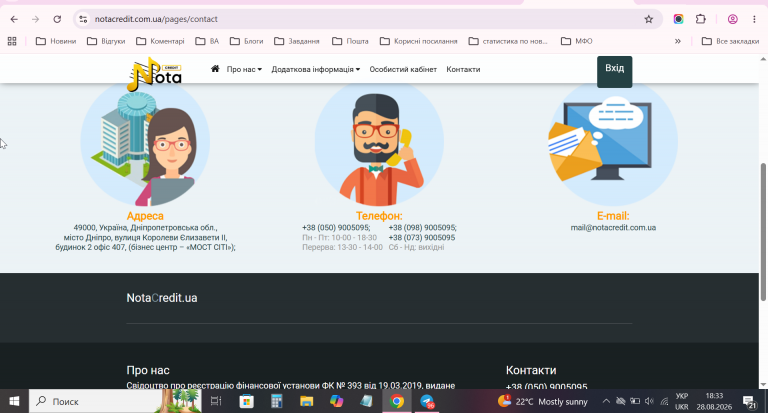Open the apps grid in bookmarks bar
This screenshot has width=768, height=413.
(12, 41)
